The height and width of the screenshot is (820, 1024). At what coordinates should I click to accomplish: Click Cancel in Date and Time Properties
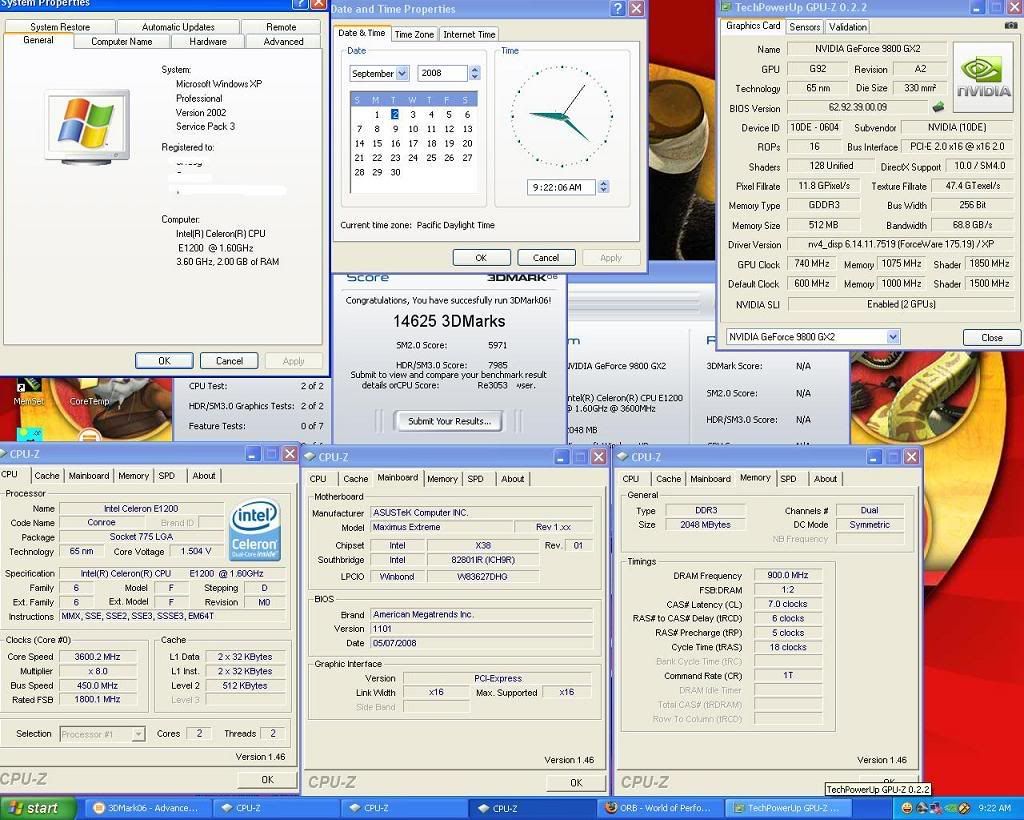pos(546,258)
